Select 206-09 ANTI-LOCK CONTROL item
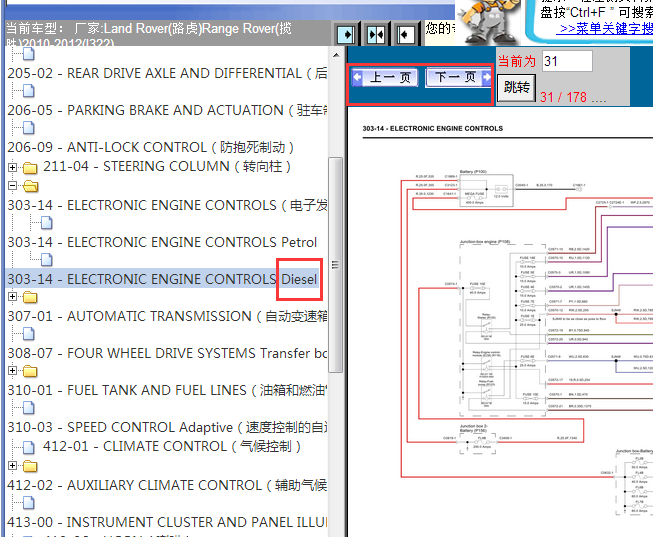 [150, 147]
